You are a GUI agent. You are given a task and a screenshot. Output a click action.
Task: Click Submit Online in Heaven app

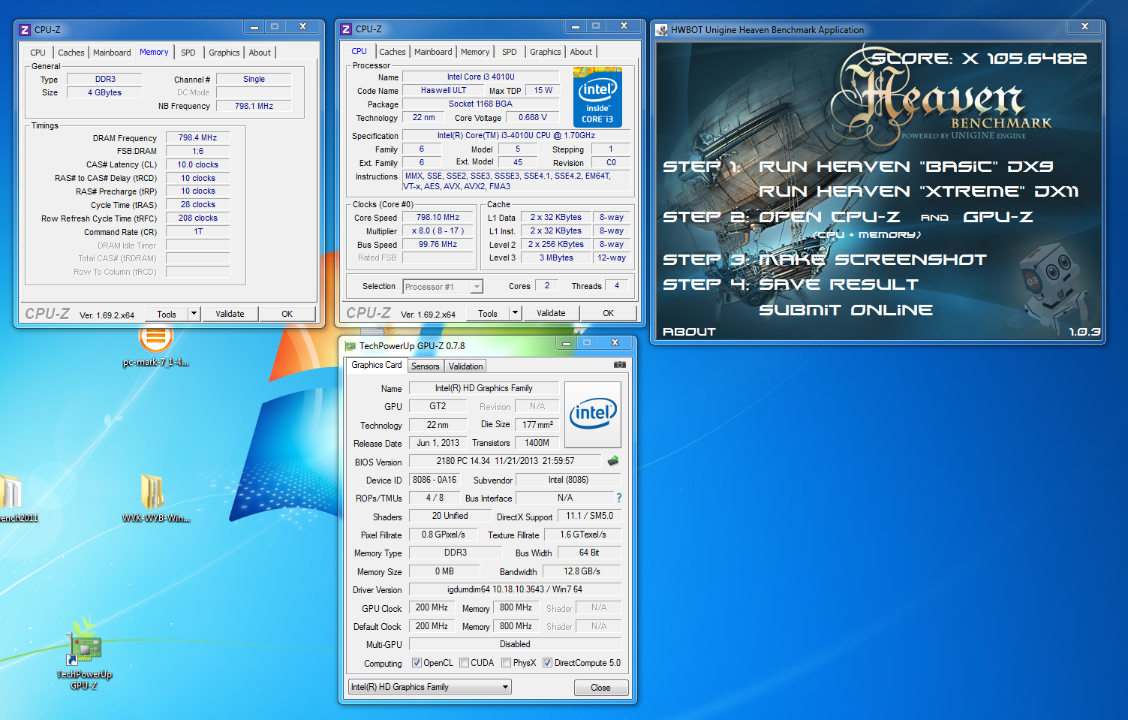click(846, 310)
